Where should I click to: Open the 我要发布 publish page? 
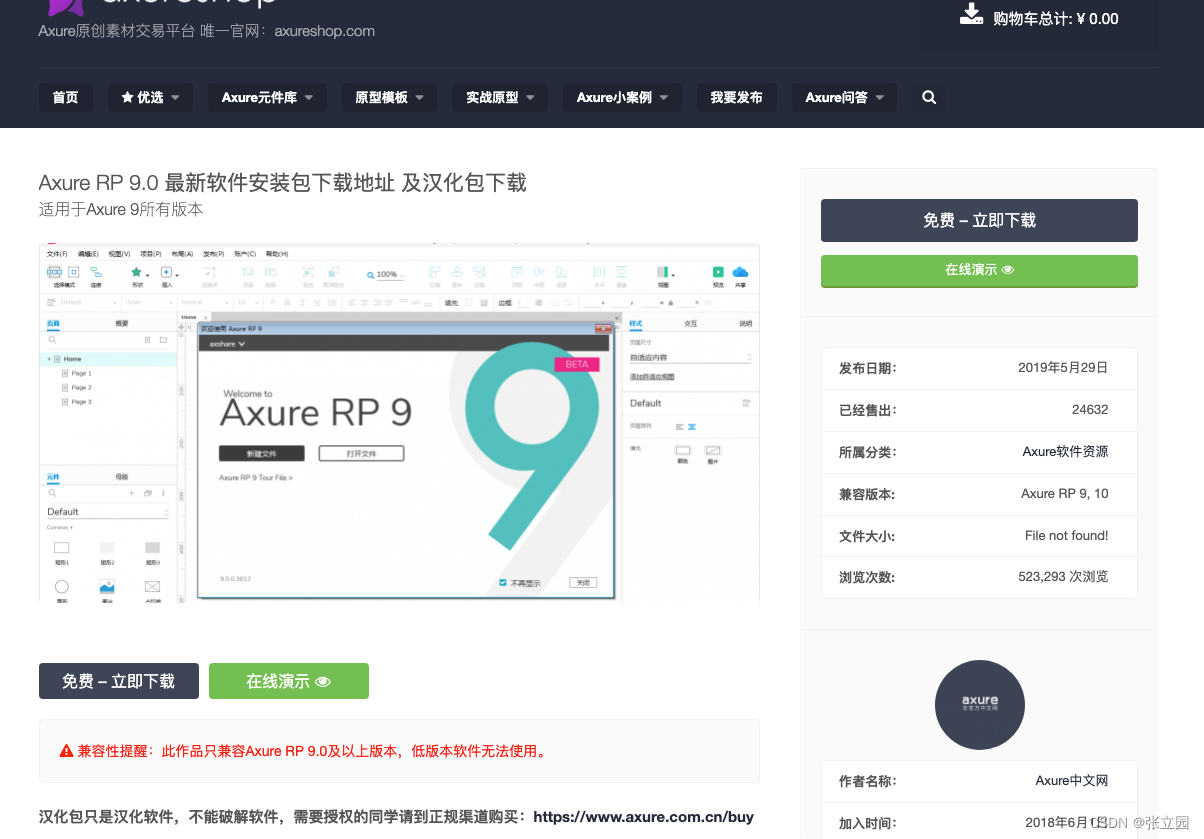[737, 97]
